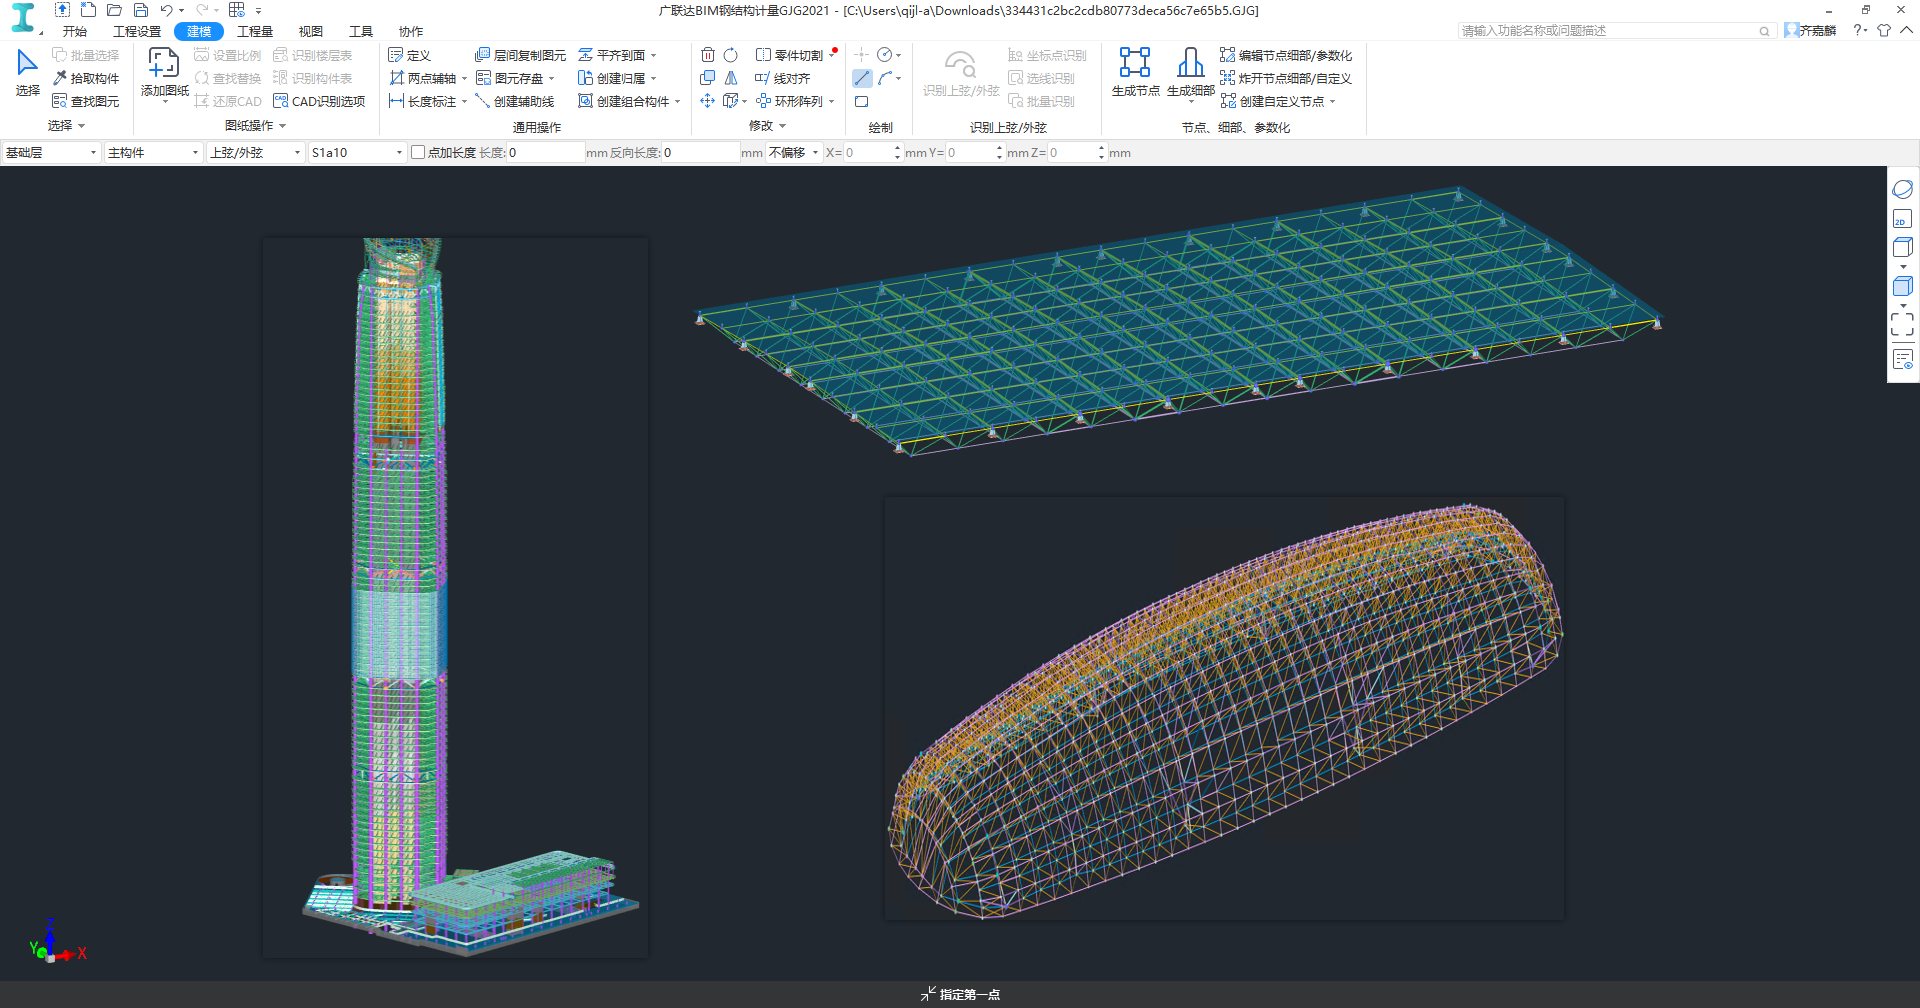Click the 生成节点 (generate nodes) icon
Image resolution: width=1920 pixels, height=1008 pixels.
pos(1134,63)
